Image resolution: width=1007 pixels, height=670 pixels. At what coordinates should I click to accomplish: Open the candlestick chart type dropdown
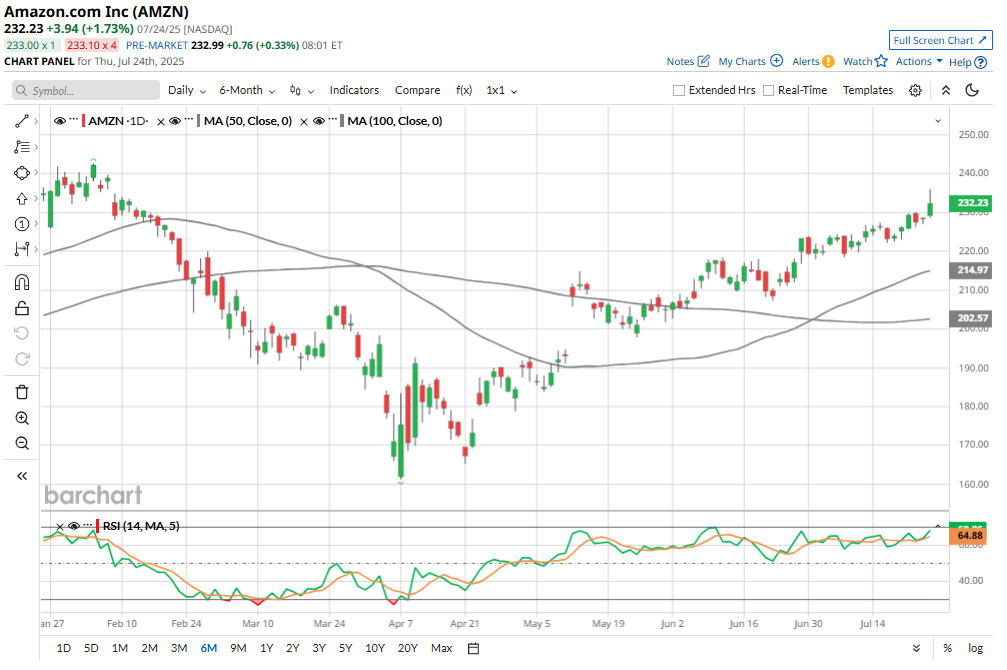pyautogui.click(x=301, y=91)
